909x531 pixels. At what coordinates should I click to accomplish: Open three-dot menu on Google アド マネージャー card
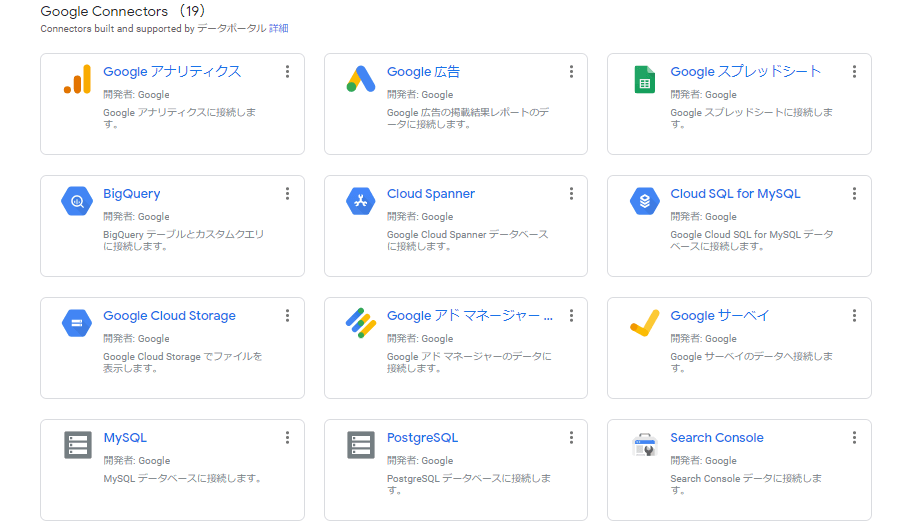tap(572, 315)
